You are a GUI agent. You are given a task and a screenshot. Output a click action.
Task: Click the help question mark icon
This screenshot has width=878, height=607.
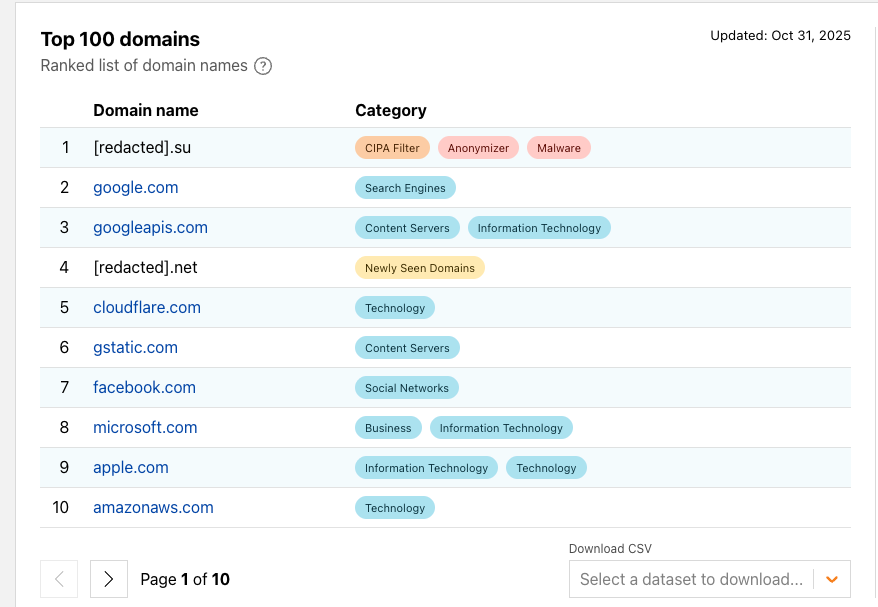tap(263, 66)
